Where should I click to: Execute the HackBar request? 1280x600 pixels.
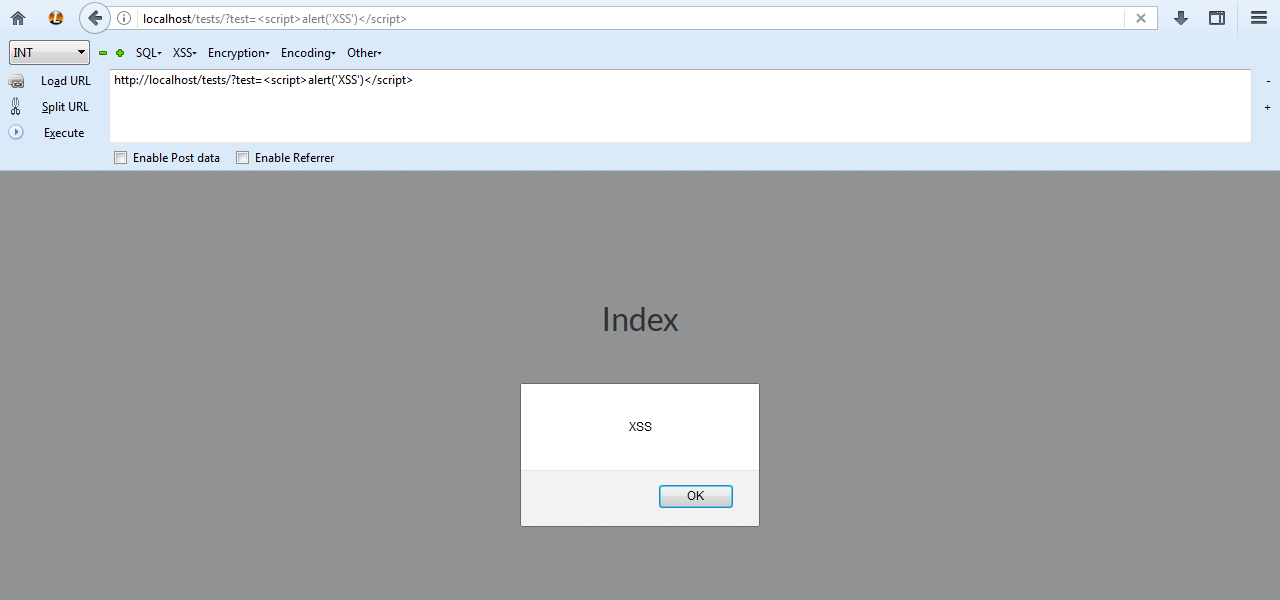63,133
